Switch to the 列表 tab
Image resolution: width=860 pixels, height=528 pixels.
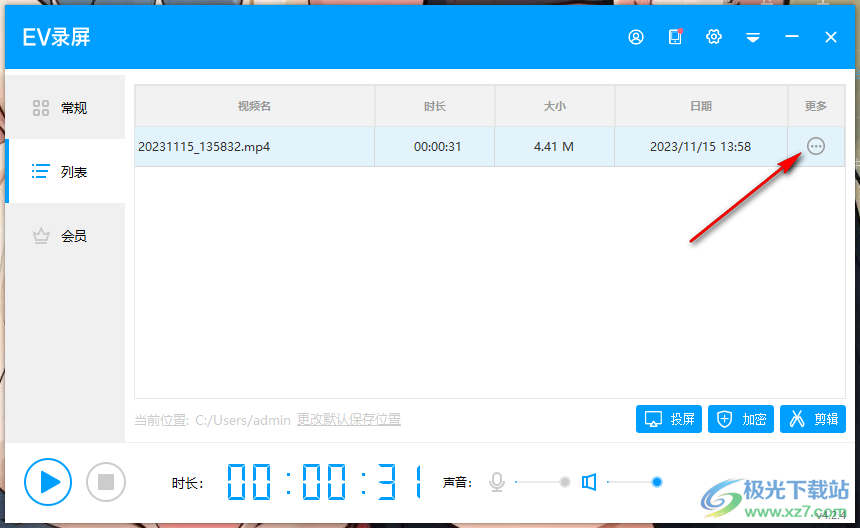click(x=65, y=172)
